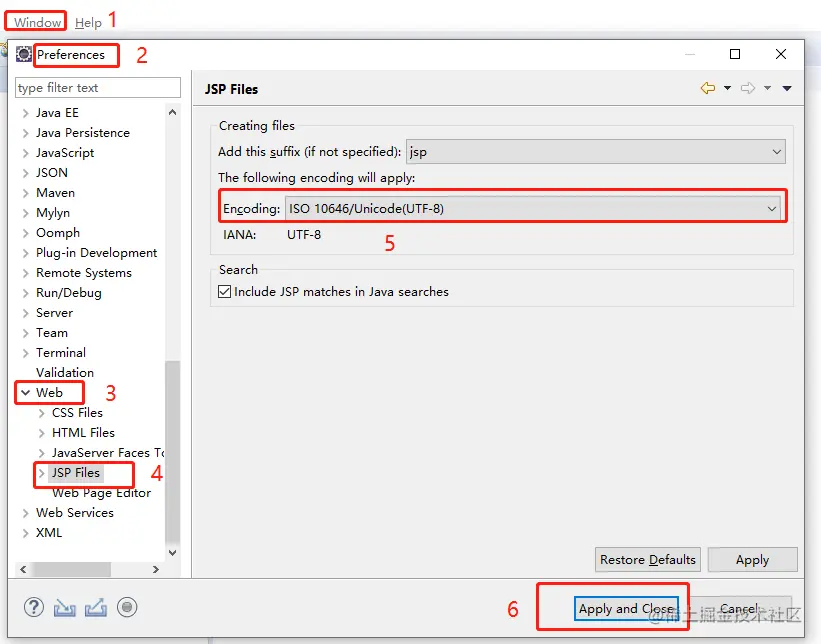Click the tree horizontal scrollbar thumb

[71, 569]
